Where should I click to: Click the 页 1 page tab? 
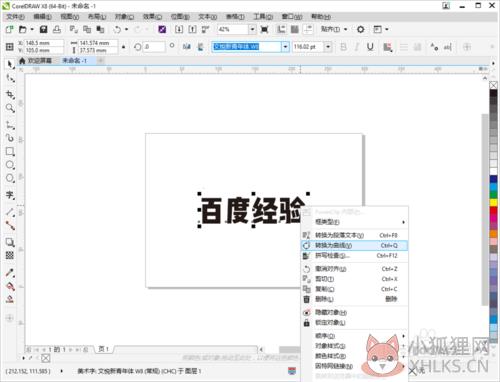[104, 349]
